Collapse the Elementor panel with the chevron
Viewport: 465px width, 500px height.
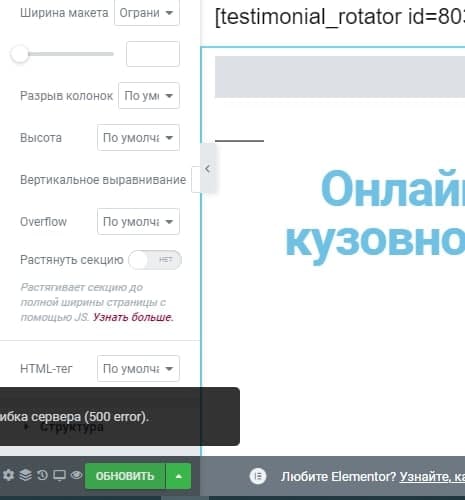pos(208,169)
